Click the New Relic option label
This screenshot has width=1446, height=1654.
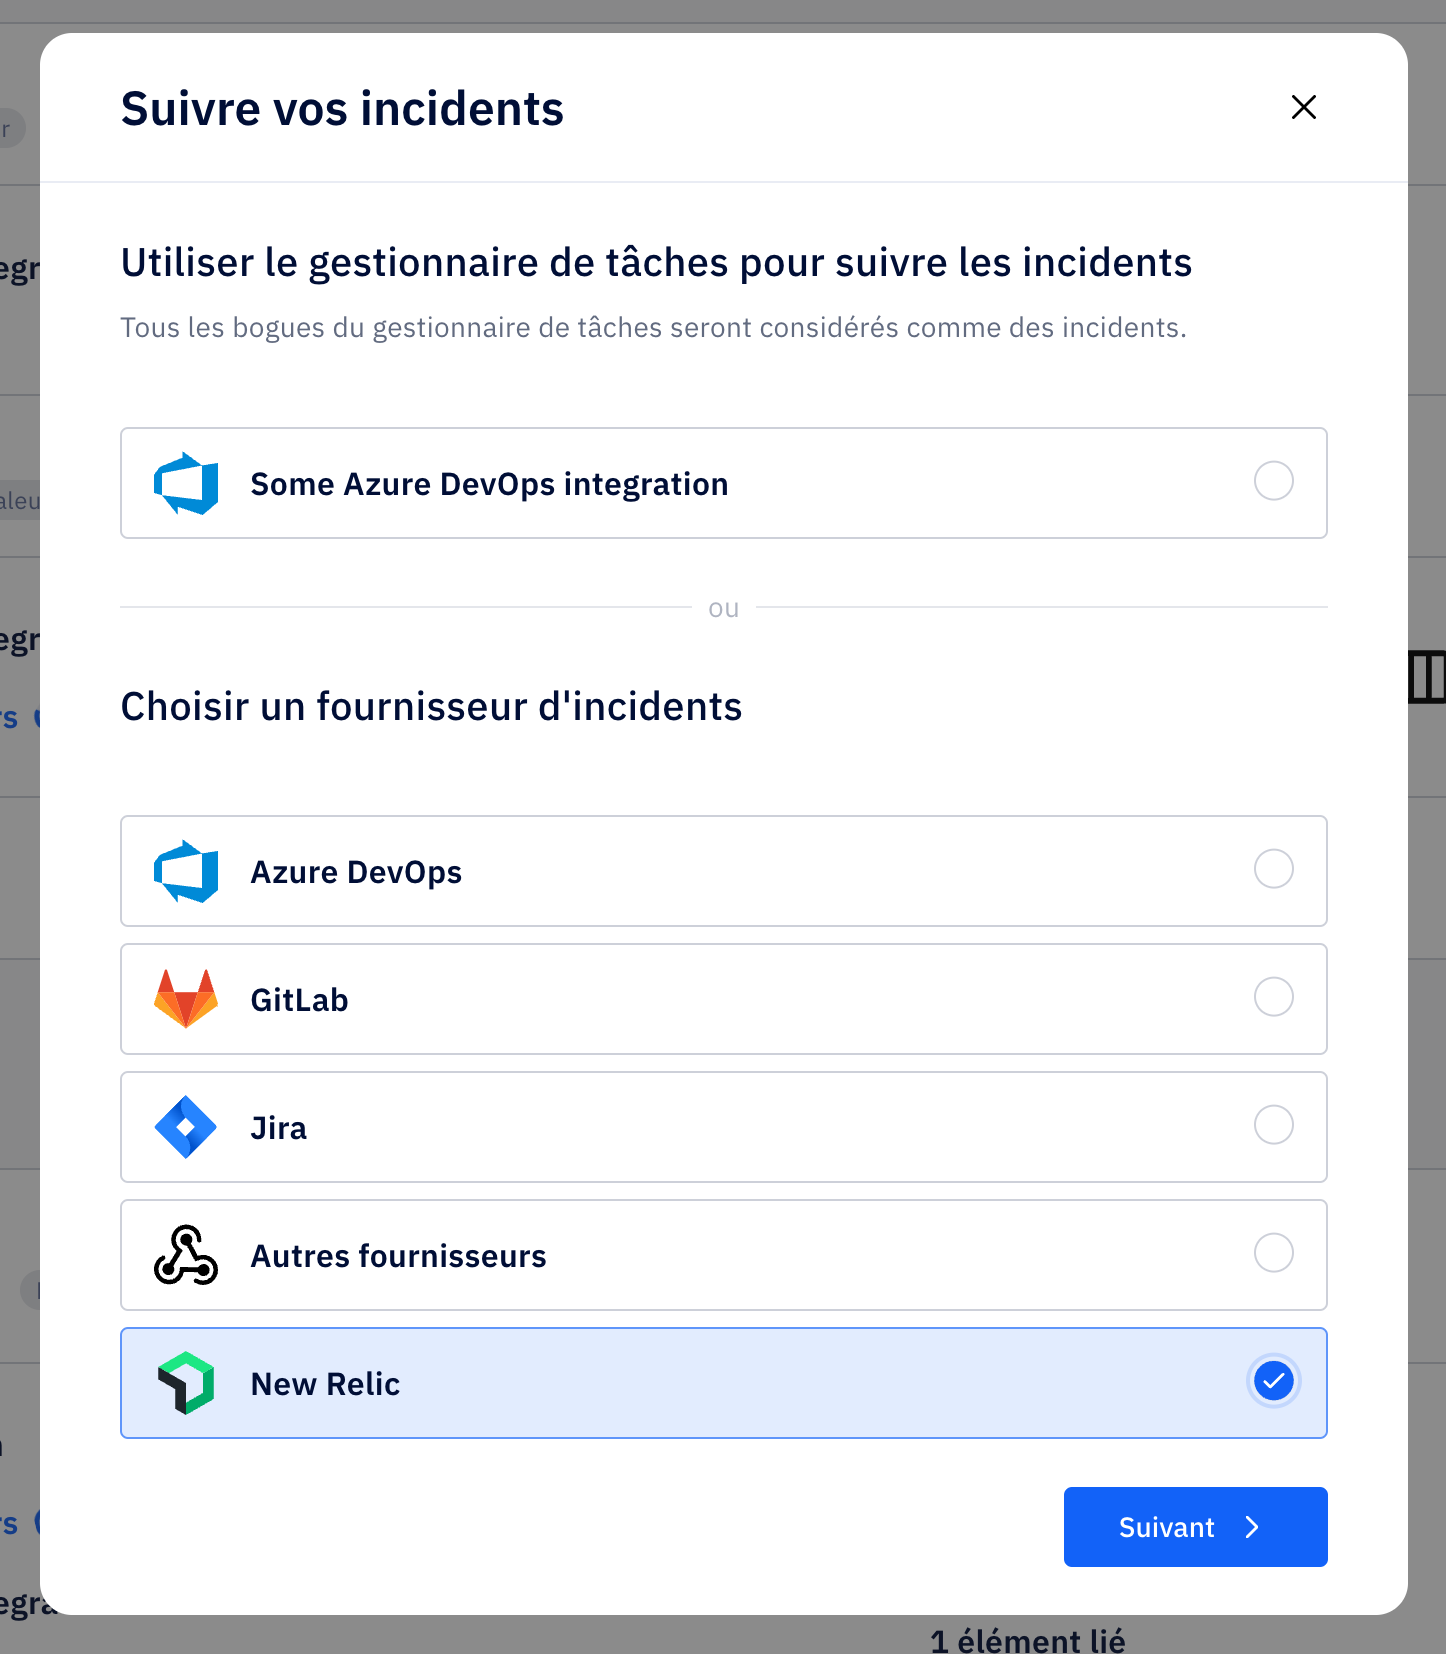click(x=325, y=1384)
